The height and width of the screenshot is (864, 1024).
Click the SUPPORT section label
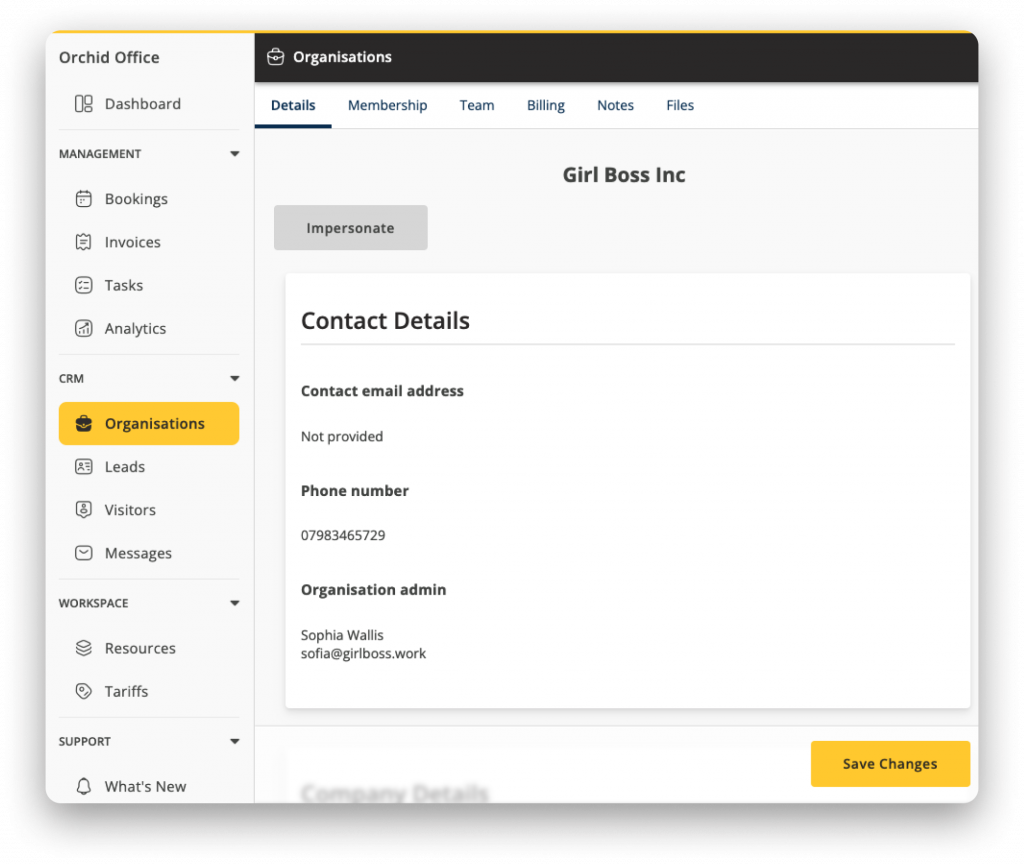tap(84, 742)
